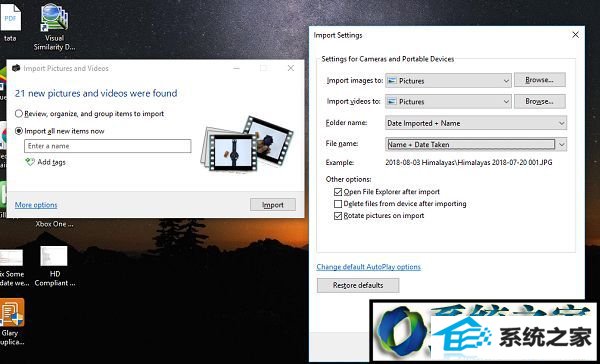
Task: Open the HD Compliant desktop file
Action: click(54, 266)
